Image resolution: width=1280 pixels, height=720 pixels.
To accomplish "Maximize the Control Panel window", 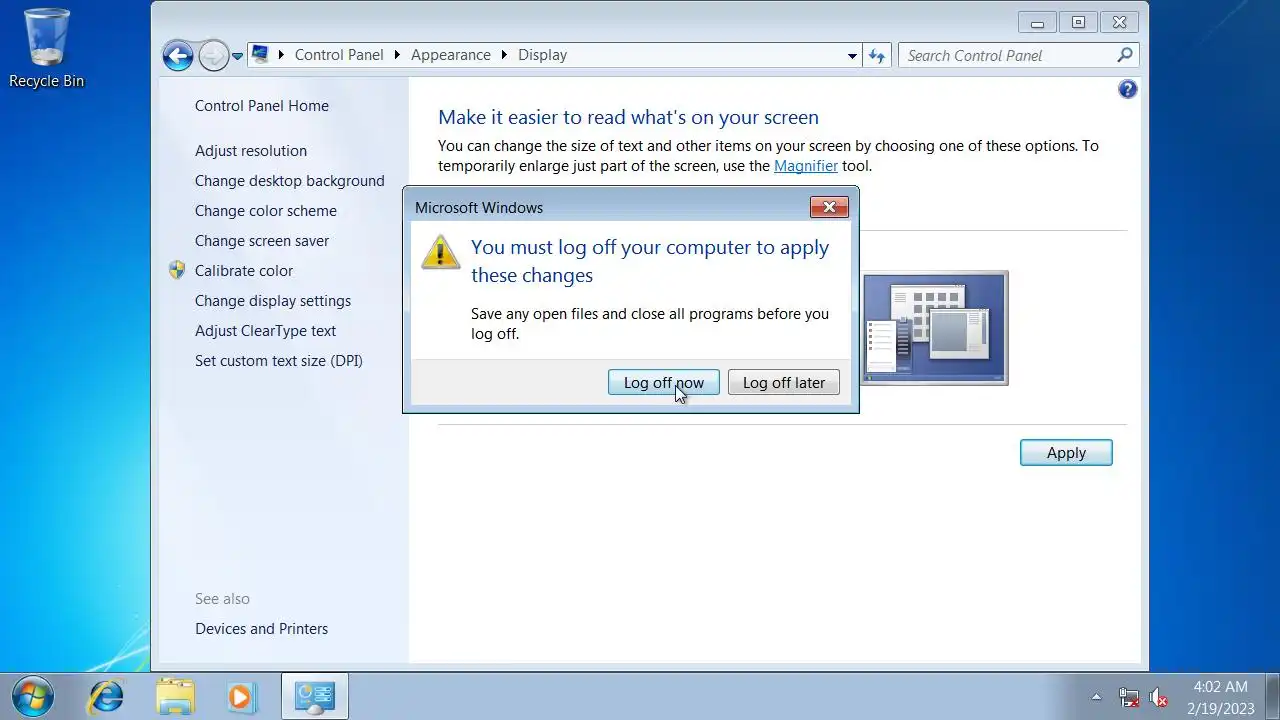I will pos(1078,22).
